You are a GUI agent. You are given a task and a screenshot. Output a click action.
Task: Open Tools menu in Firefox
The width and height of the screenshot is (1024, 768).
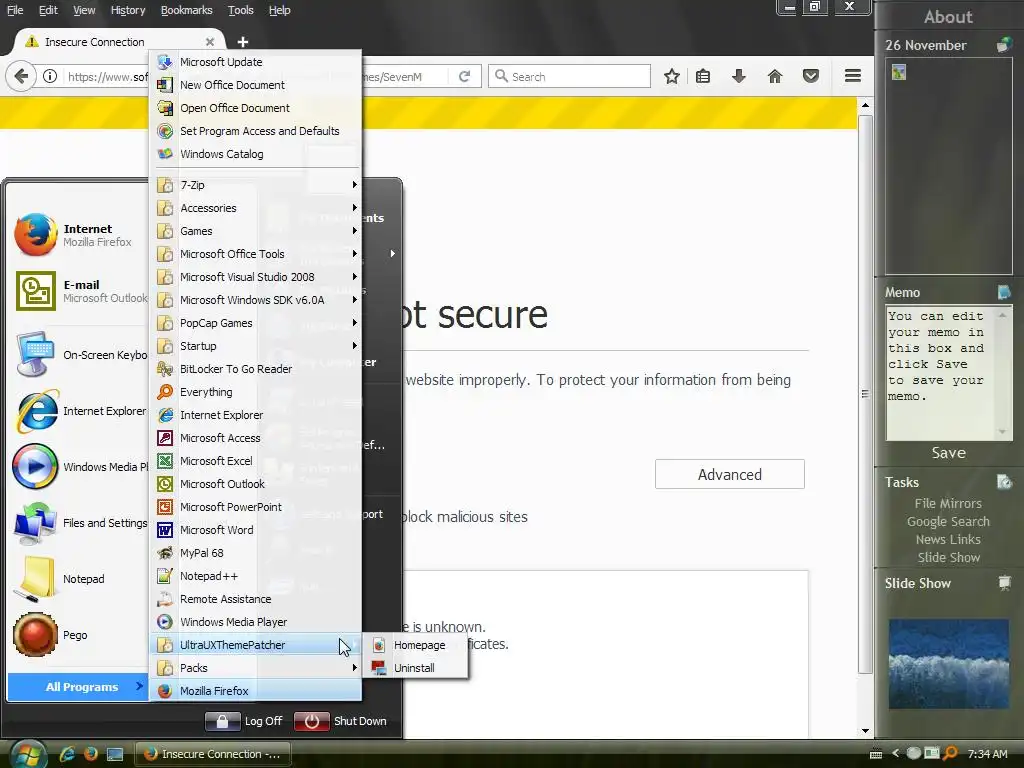pos(240,10)
